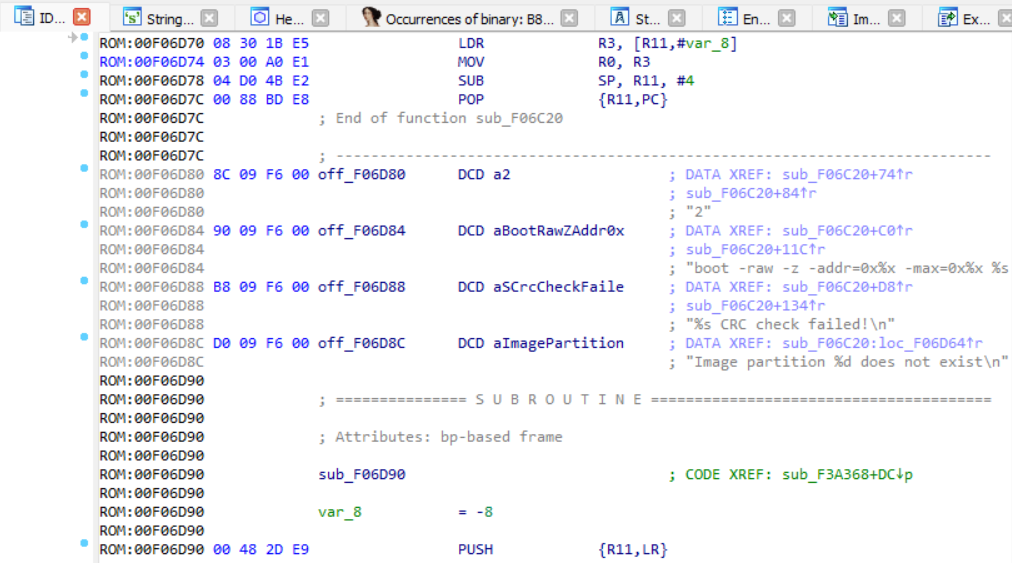Click the Hex View tab icon
Screen dimensions: 1012x563
[260, 18]
